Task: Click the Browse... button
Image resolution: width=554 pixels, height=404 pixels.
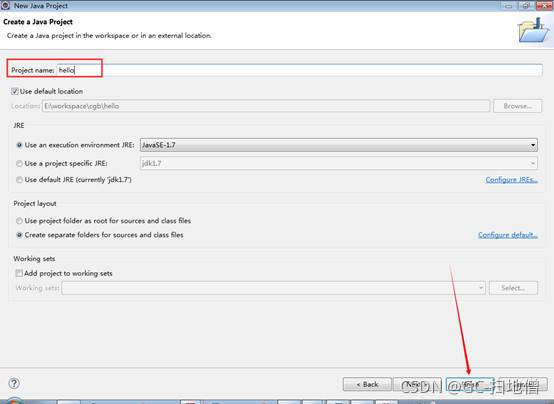Action: [x=517, y=106]
